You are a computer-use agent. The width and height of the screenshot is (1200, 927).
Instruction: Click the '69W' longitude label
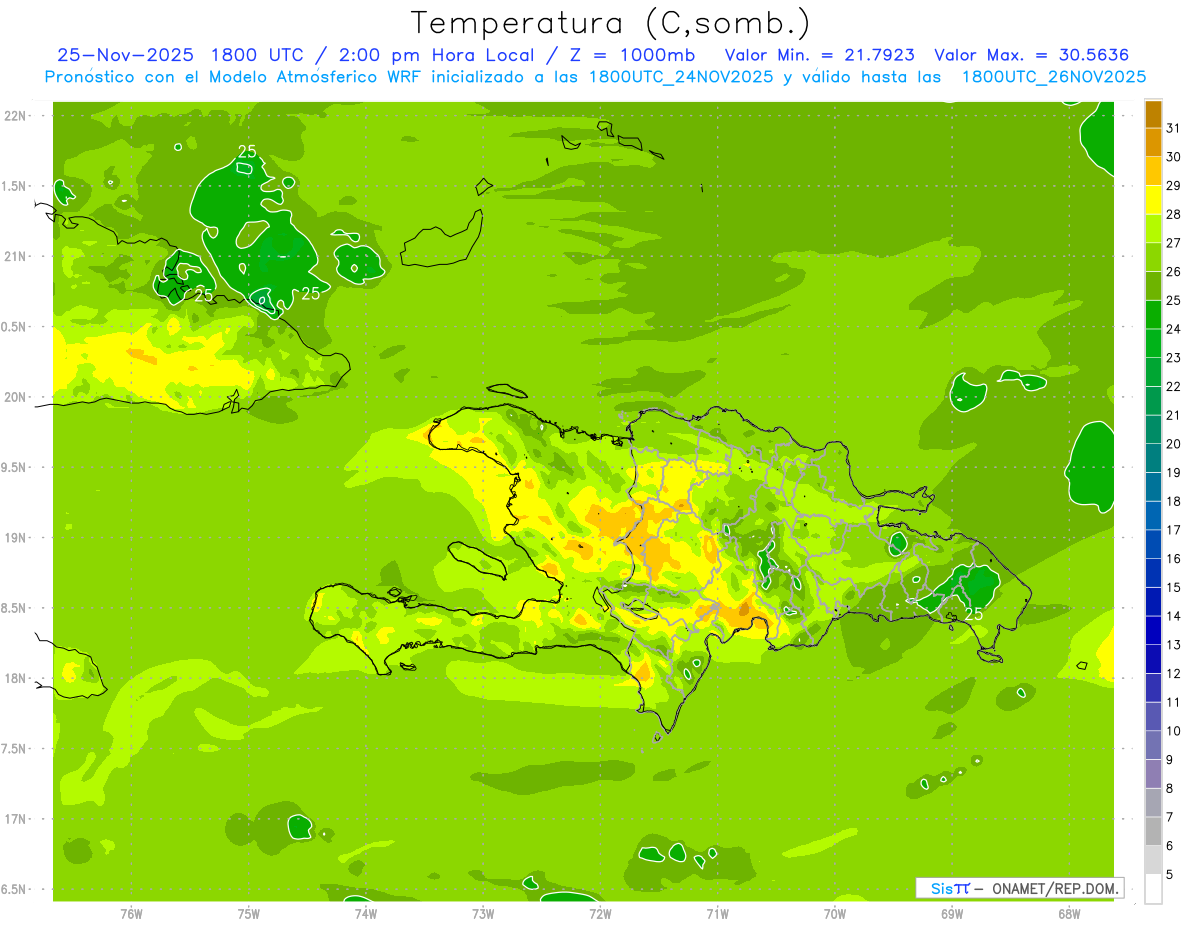coord(952,913)
